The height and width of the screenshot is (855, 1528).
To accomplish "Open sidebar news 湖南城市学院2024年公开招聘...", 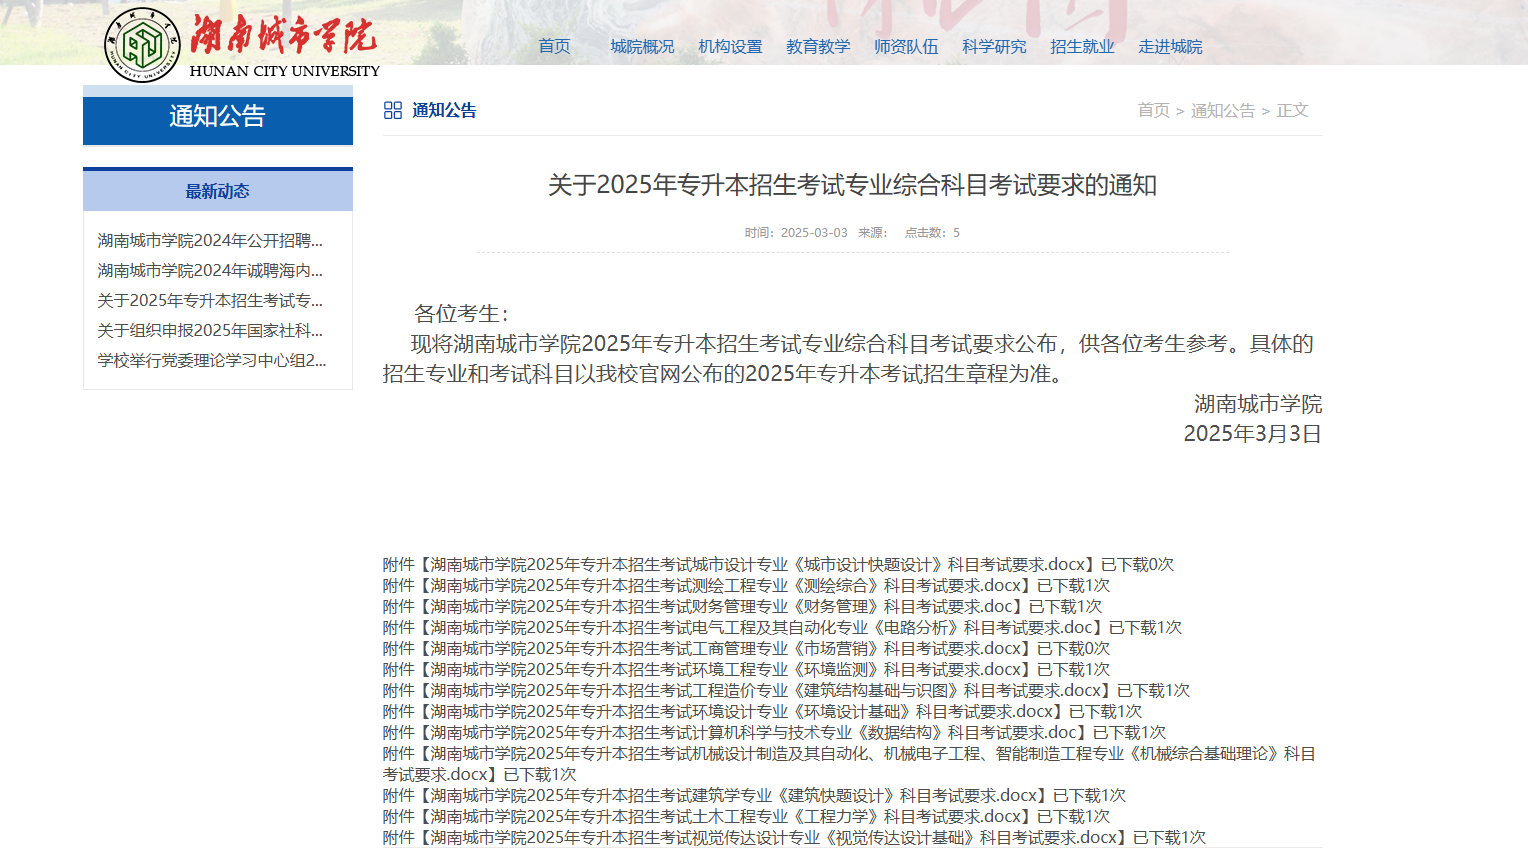I will [210, 240].
